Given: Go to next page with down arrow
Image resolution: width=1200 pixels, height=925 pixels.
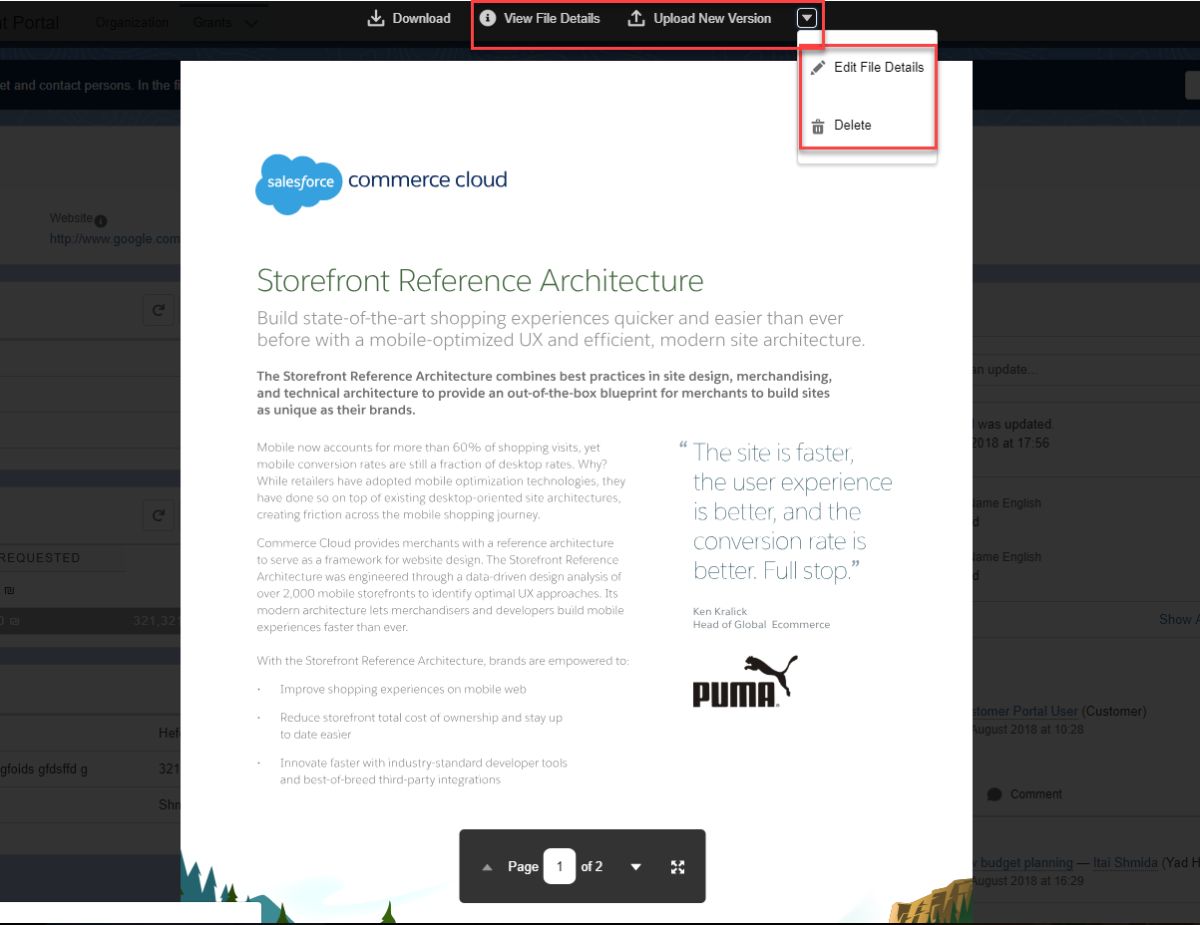Looking at the screenshot, I should point(636,867).
